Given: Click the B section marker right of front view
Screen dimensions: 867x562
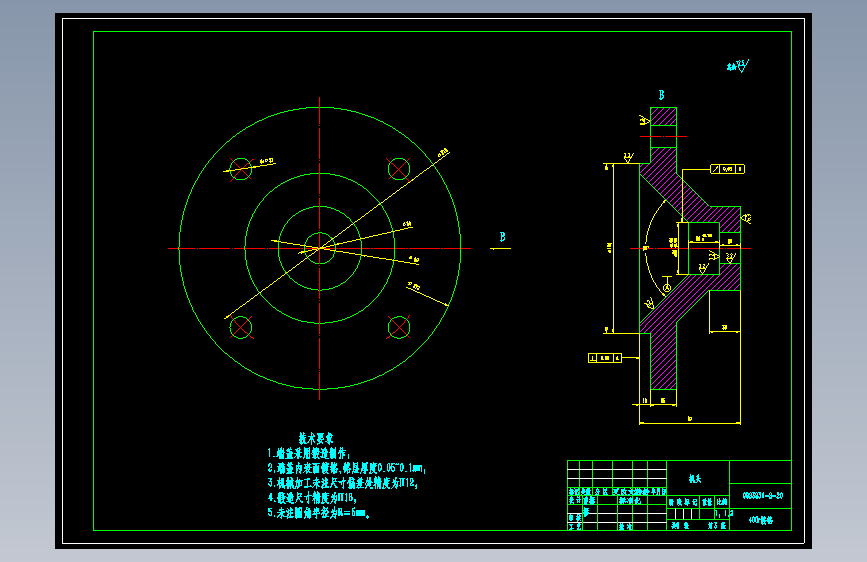Looking at the screenshot, I should pos(502,240).
